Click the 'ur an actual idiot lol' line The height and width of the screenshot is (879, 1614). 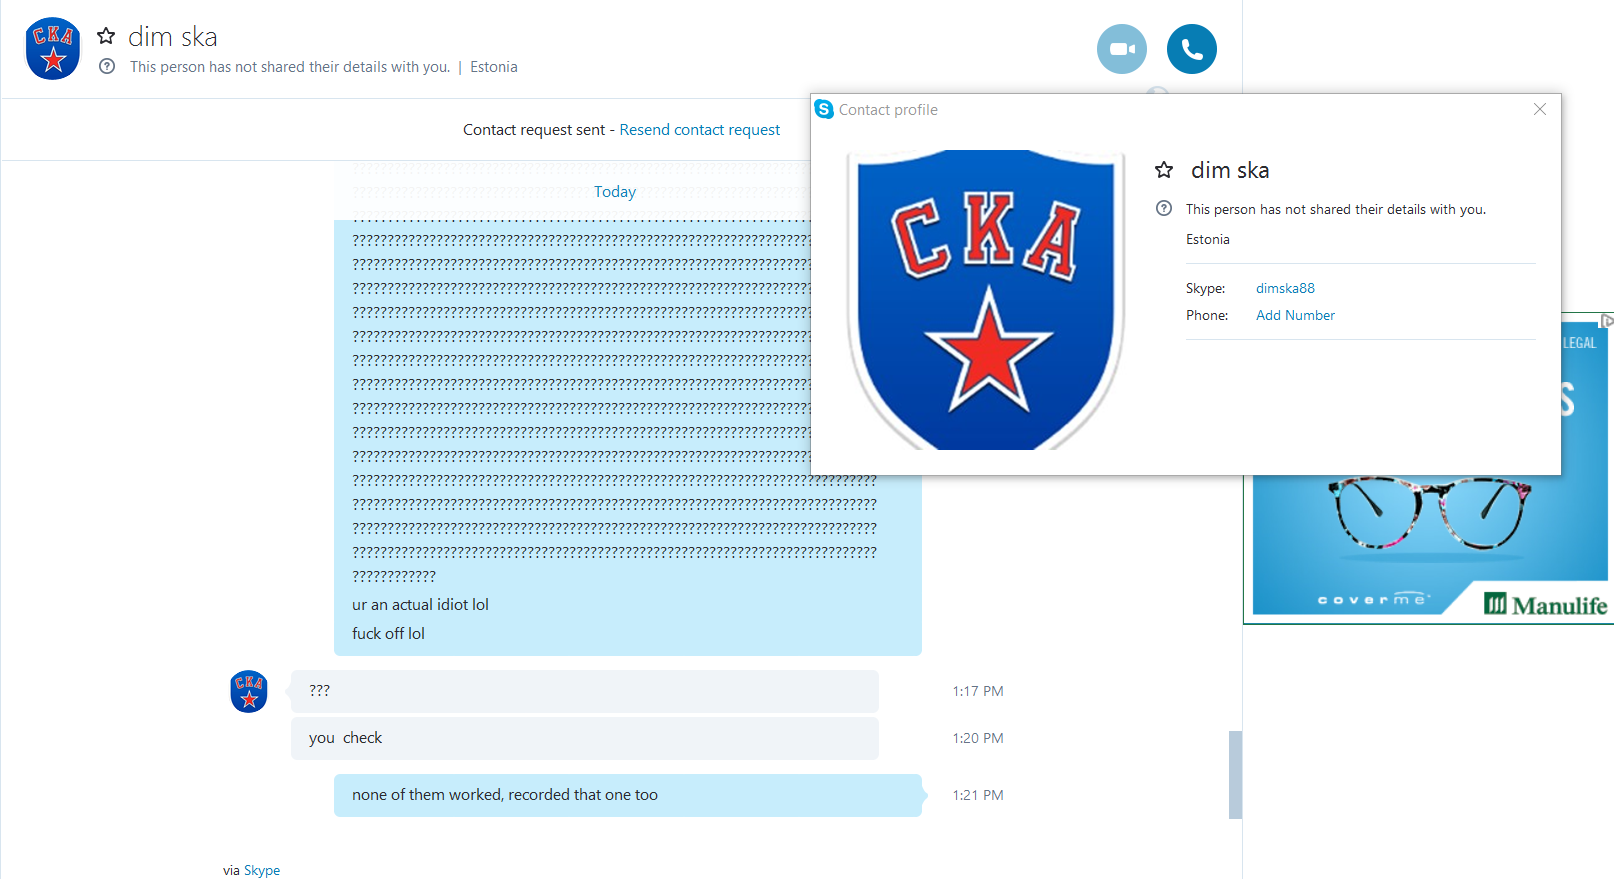(420, 605)
